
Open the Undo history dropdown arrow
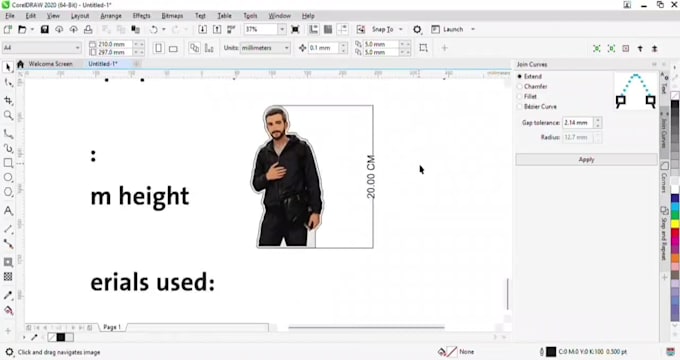tap(163, 29)
